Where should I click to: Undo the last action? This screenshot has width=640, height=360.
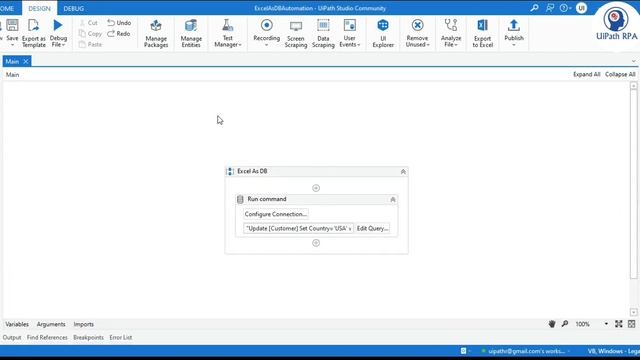[x=119, y=23]
